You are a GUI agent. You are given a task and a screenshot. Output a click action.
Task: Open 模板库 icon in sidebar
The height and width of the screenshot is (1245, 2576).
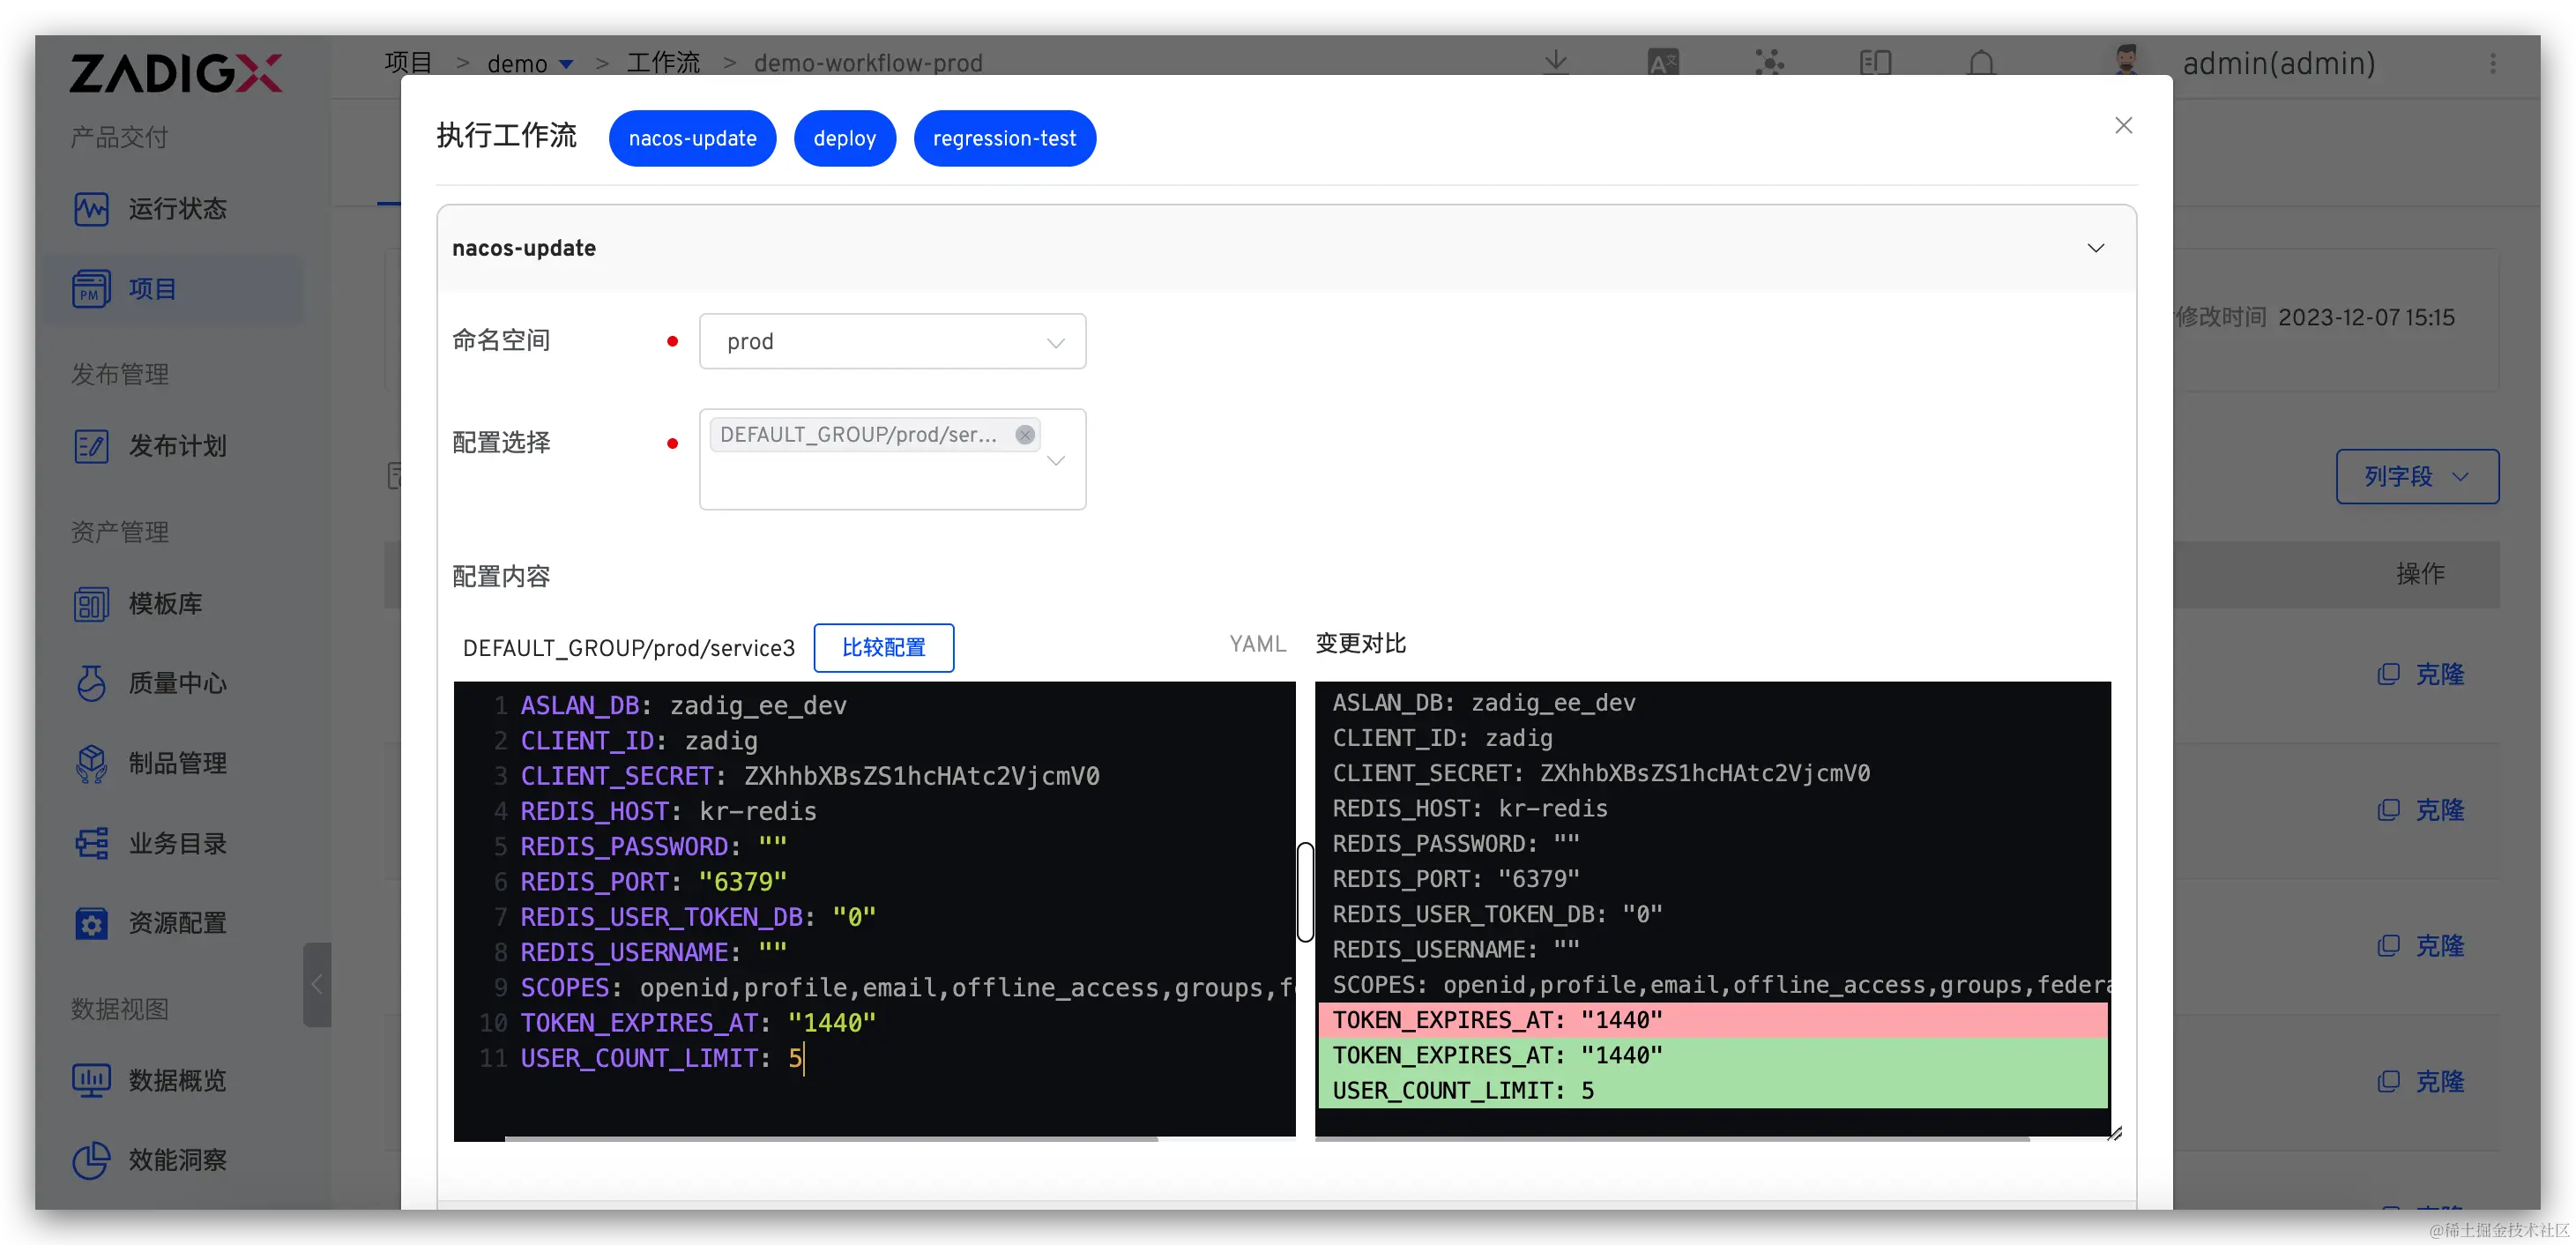pyautogui.click(x=91, y=604)
